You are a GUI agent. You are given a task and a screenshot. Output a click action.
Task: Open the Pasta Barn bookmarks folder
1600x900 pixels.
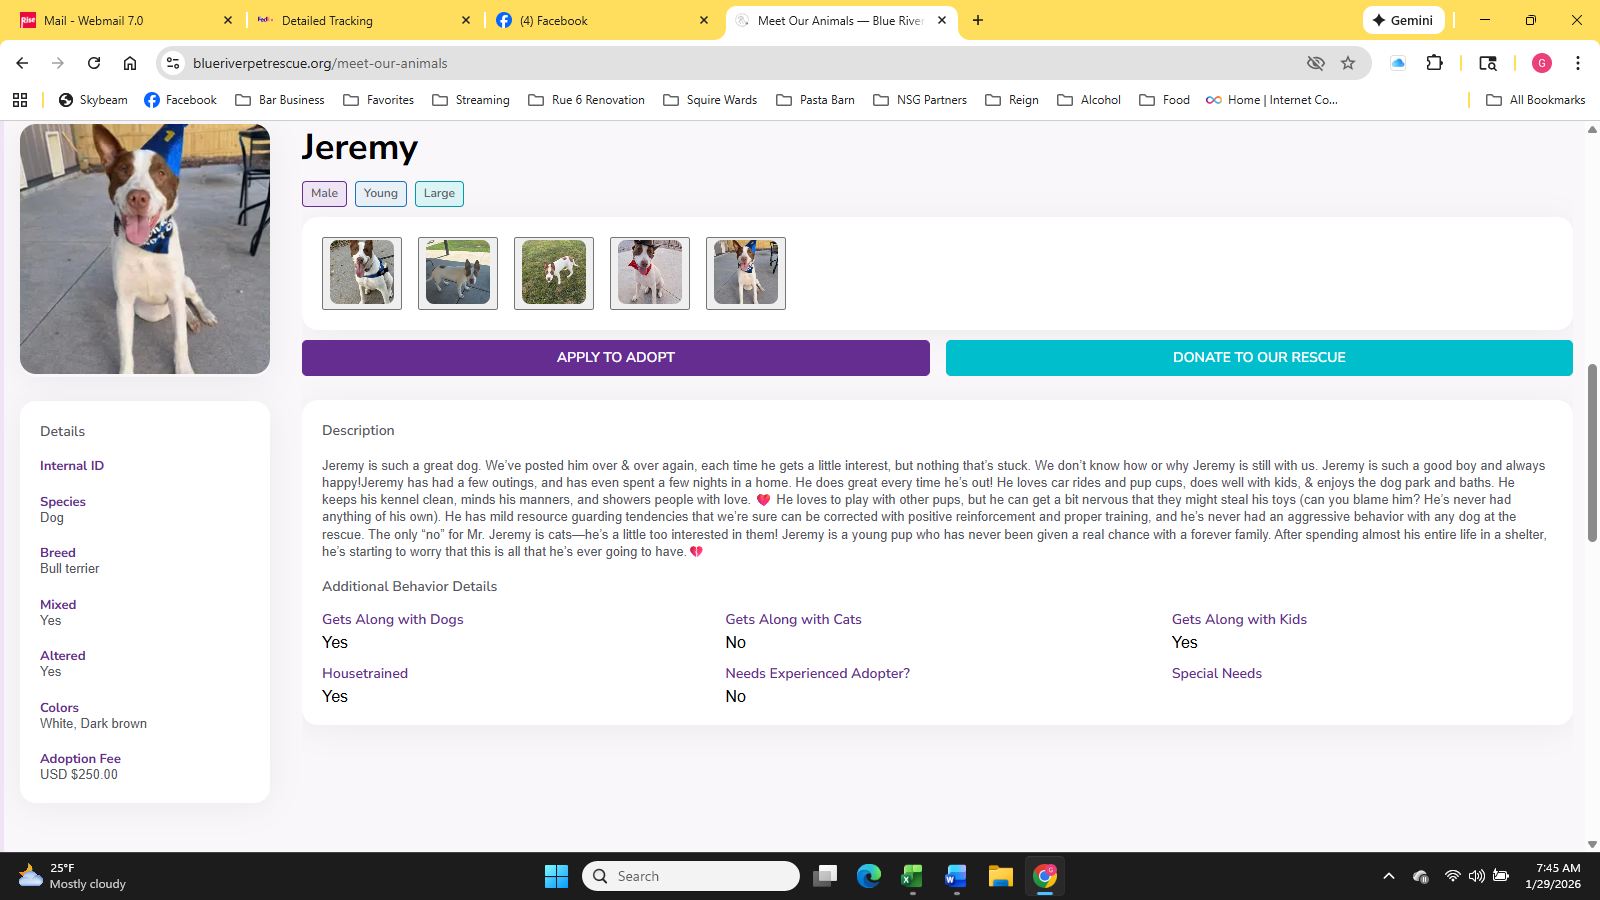pyautogui.click(x=815, y=100)
